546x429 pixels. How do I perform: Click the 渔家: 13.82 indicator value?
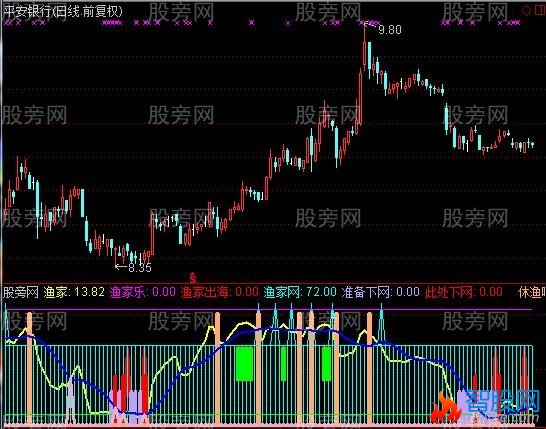click(x=74, y=292)
